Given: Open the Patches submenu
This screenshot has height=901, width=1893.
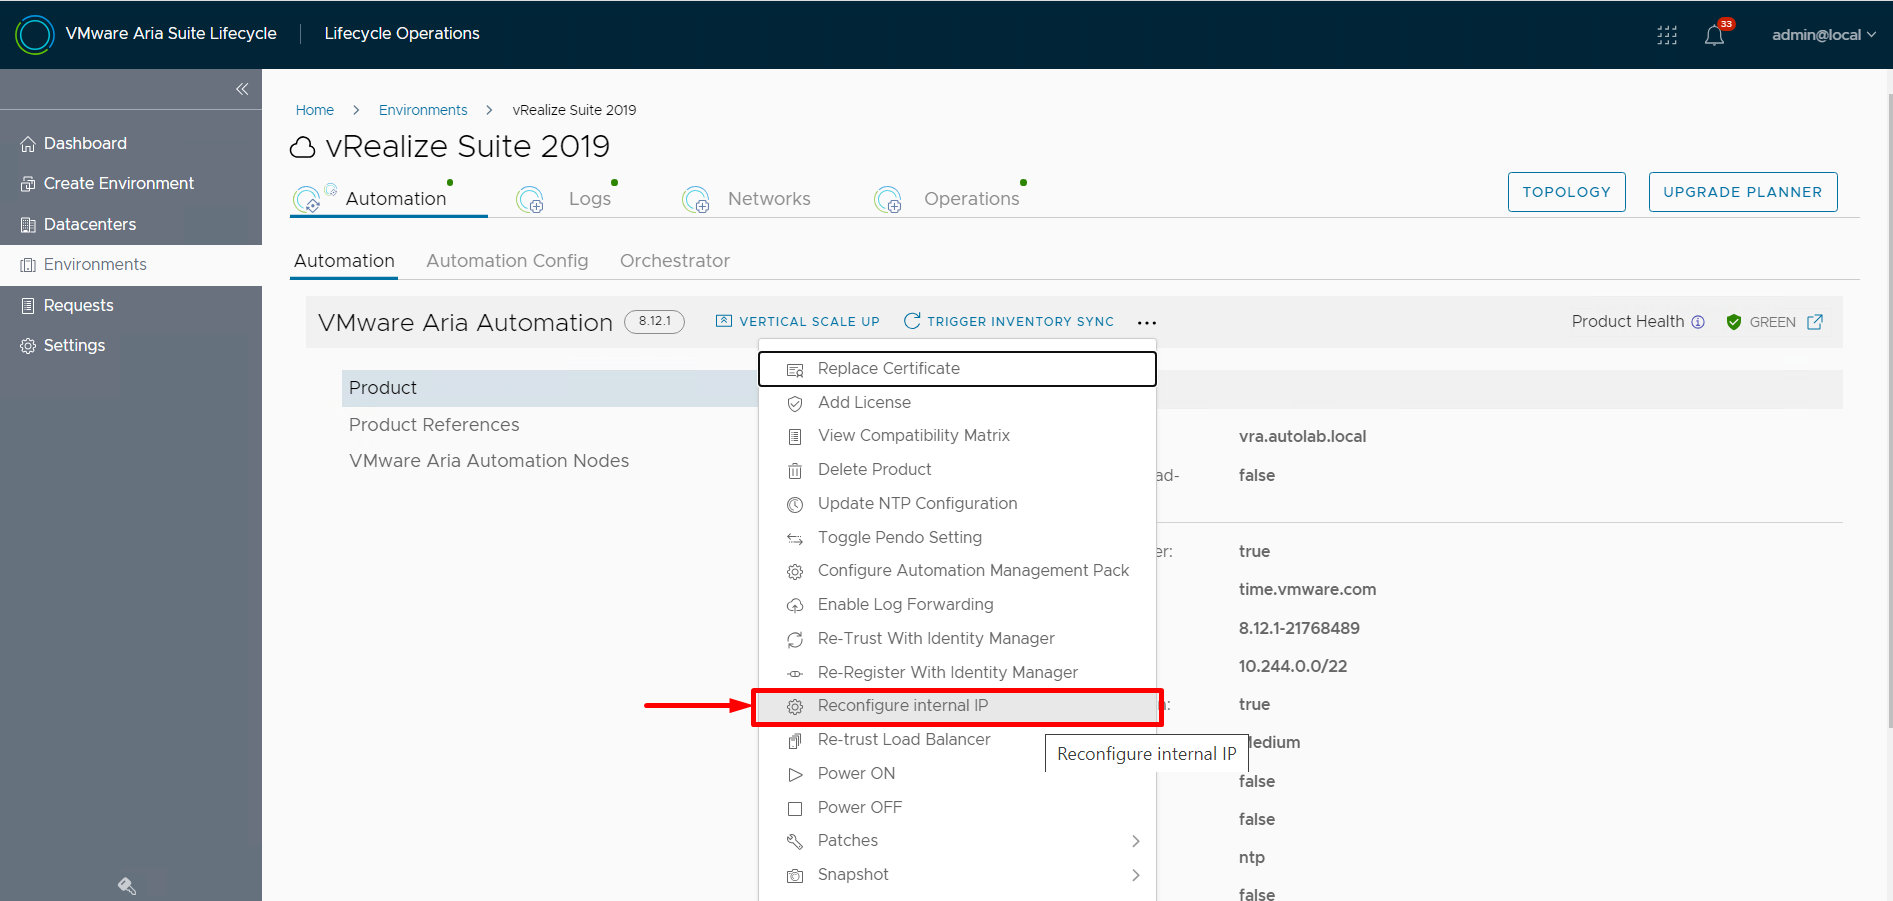Looking at the screenshot, I should click(x=958, y=841).
